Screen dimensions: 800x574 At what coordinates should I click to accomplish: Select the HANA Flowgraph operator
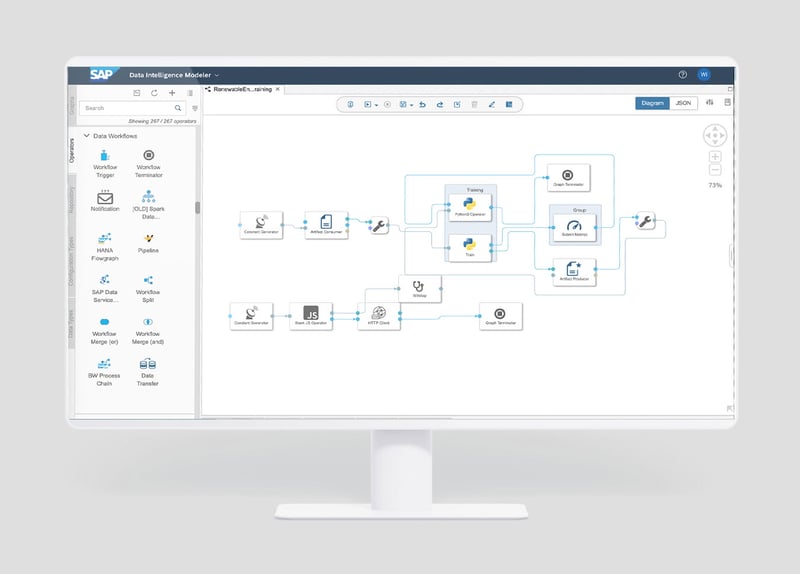click(105, 246)
